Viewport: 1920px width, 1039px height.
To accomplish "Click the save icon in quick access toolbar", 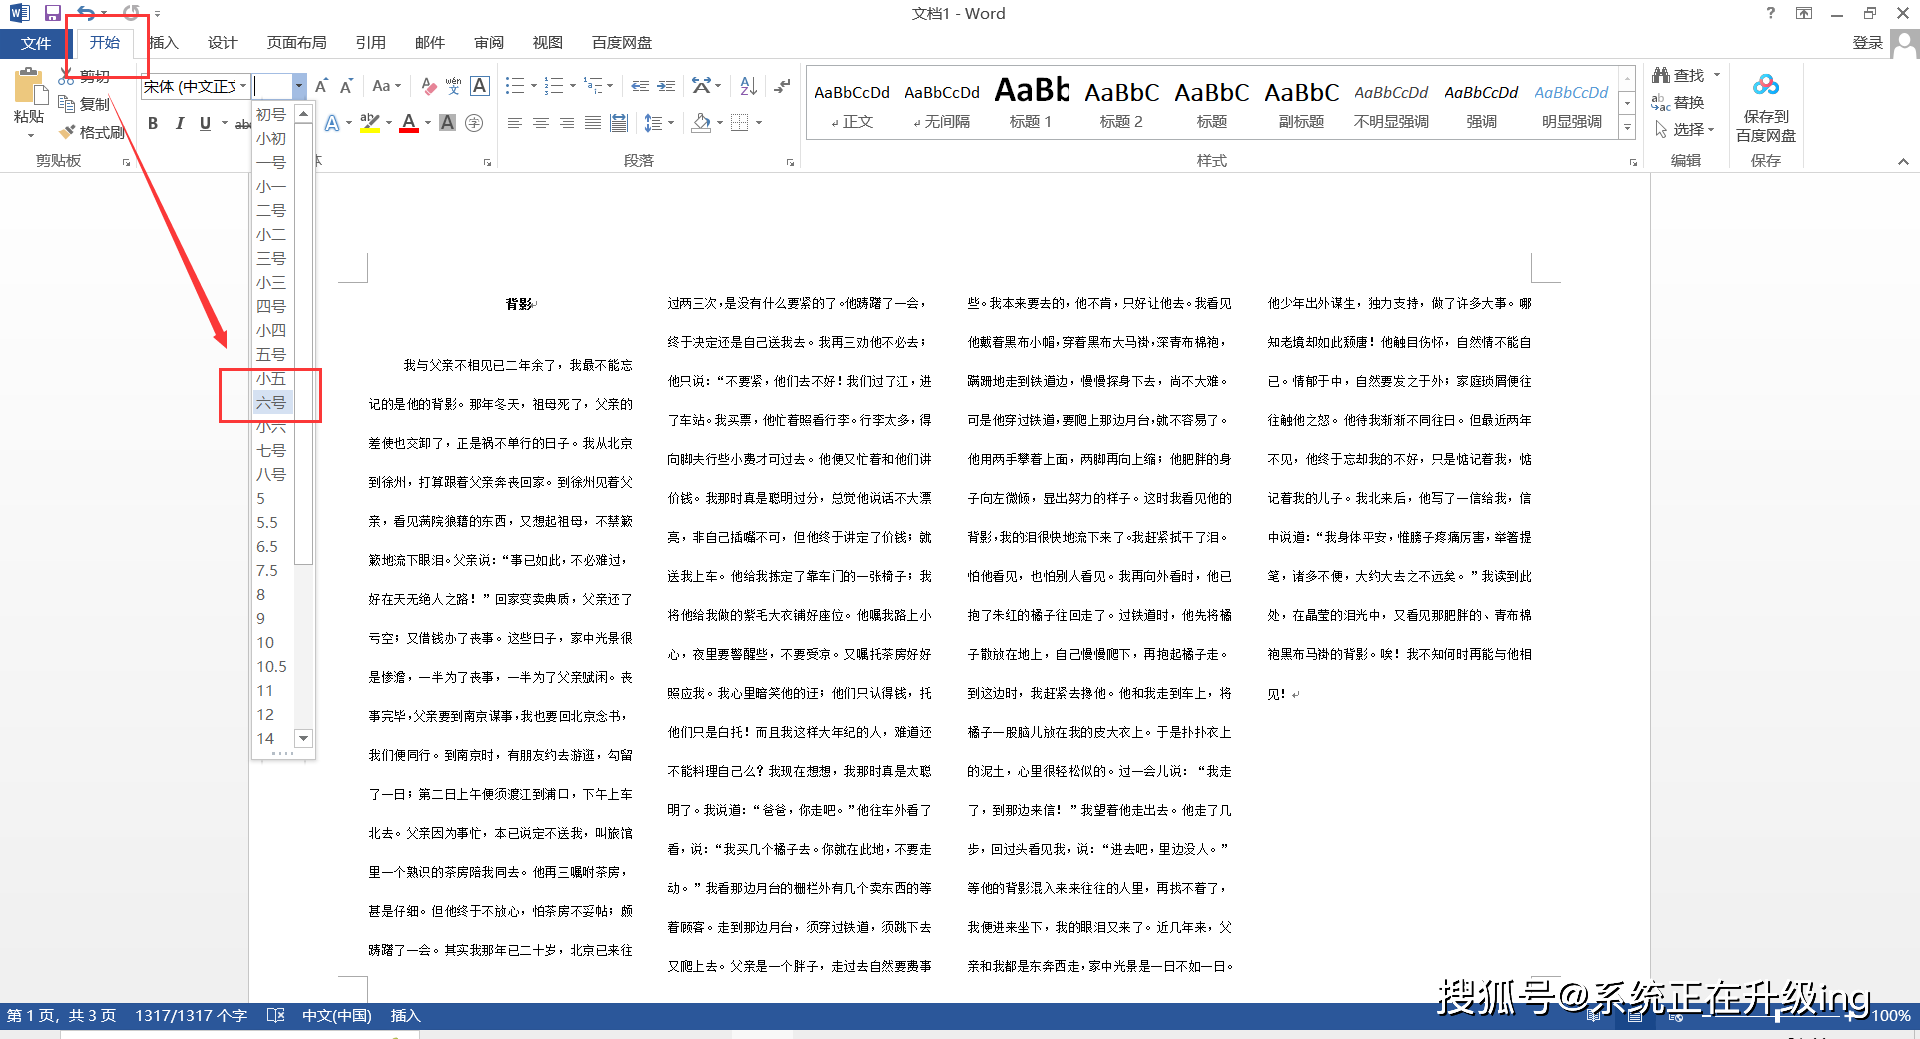I will pyautogui.click(x=53, y=13).
